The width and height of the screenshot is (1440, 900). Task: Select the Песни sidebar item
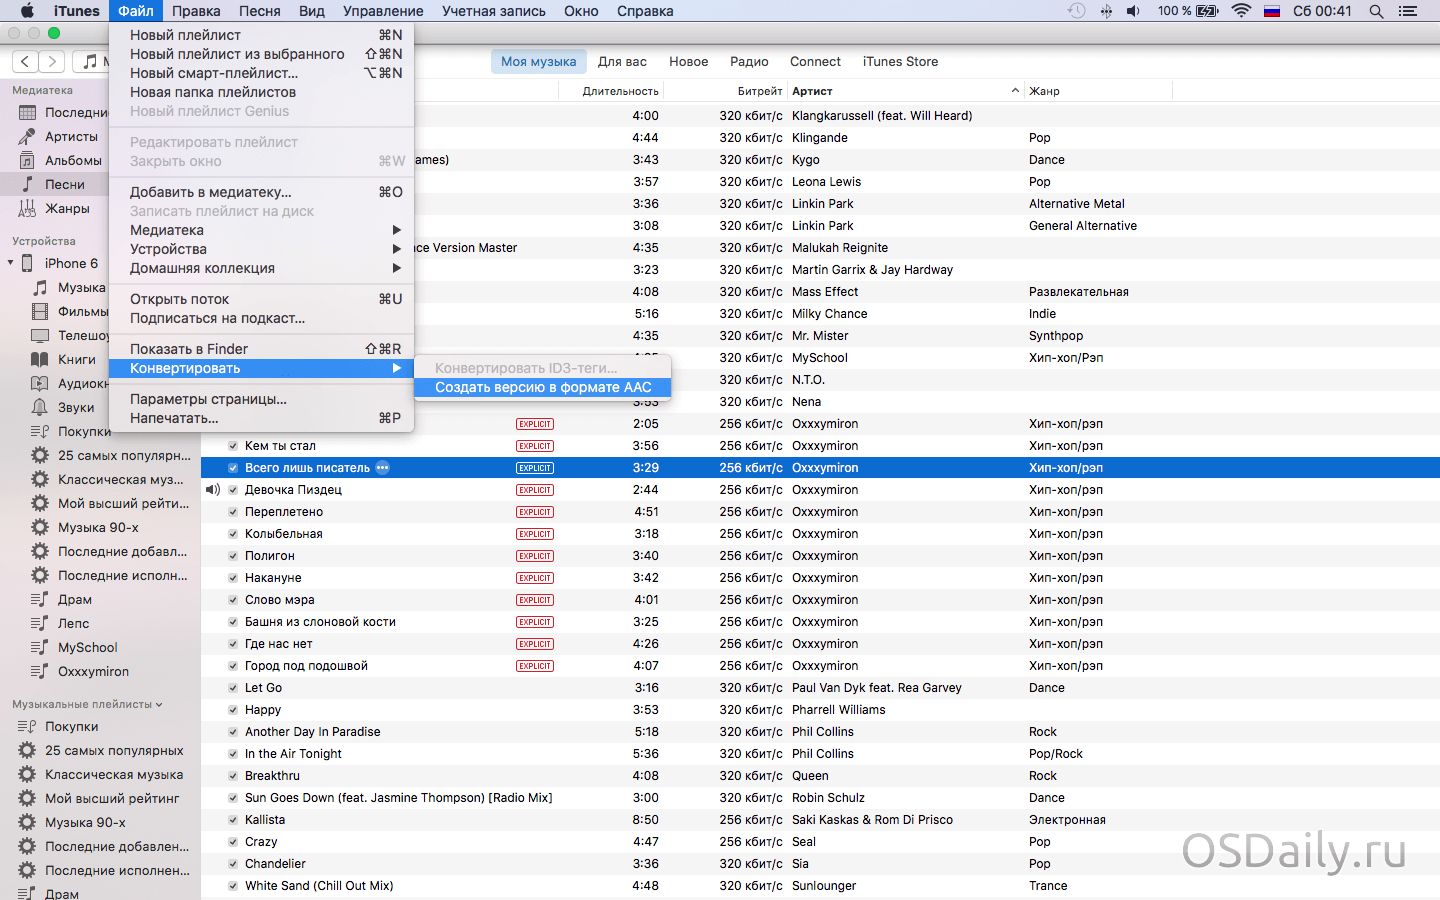(x=64, y=184)
